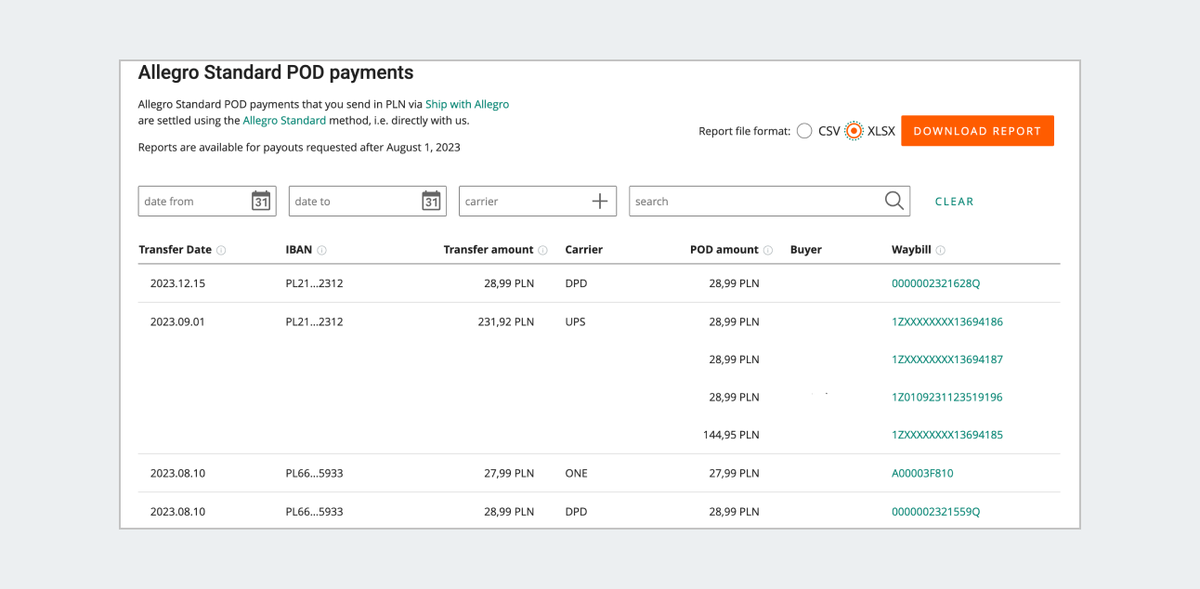The width and height of the screenshot is (1200, 589).
Task: Click the search magnifier icon
Action: tap(895, 201)
